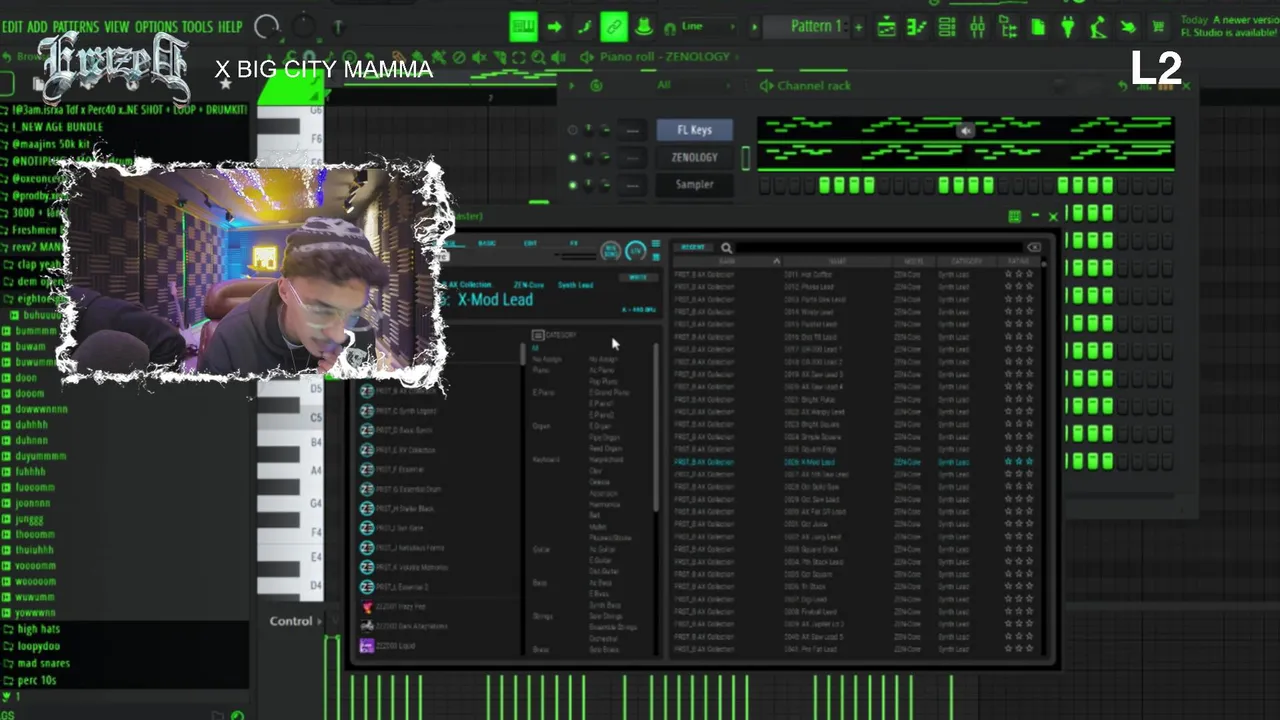Viewport: 1280px width, 720px height.
Task: Select the mute tool in piano roll toolbar
Action: click(479, 58)
